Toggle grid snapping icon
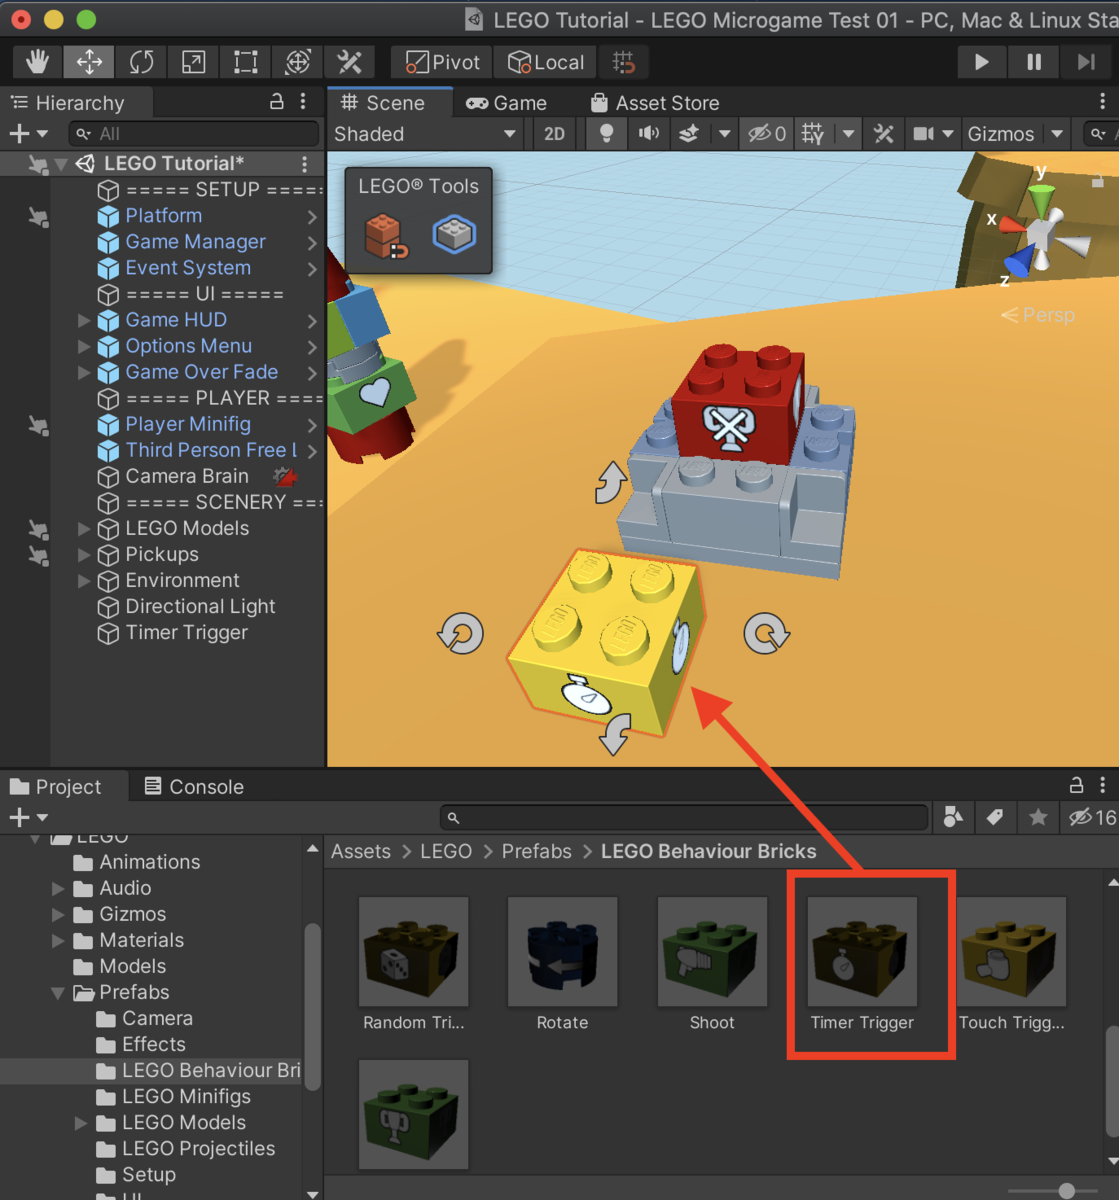Screen dimensions: 1119x1200 pos(624,62)
